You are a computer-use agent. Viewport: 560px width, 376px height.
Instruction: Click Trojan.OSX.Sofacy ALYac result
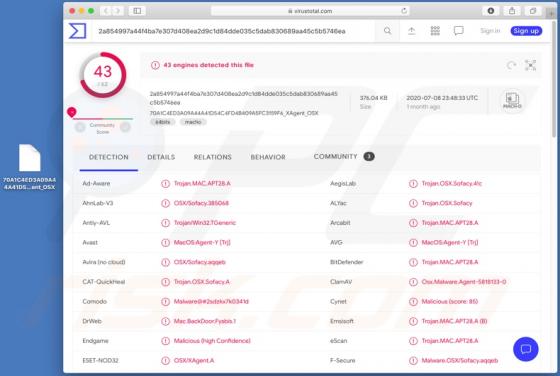point(447,203)
